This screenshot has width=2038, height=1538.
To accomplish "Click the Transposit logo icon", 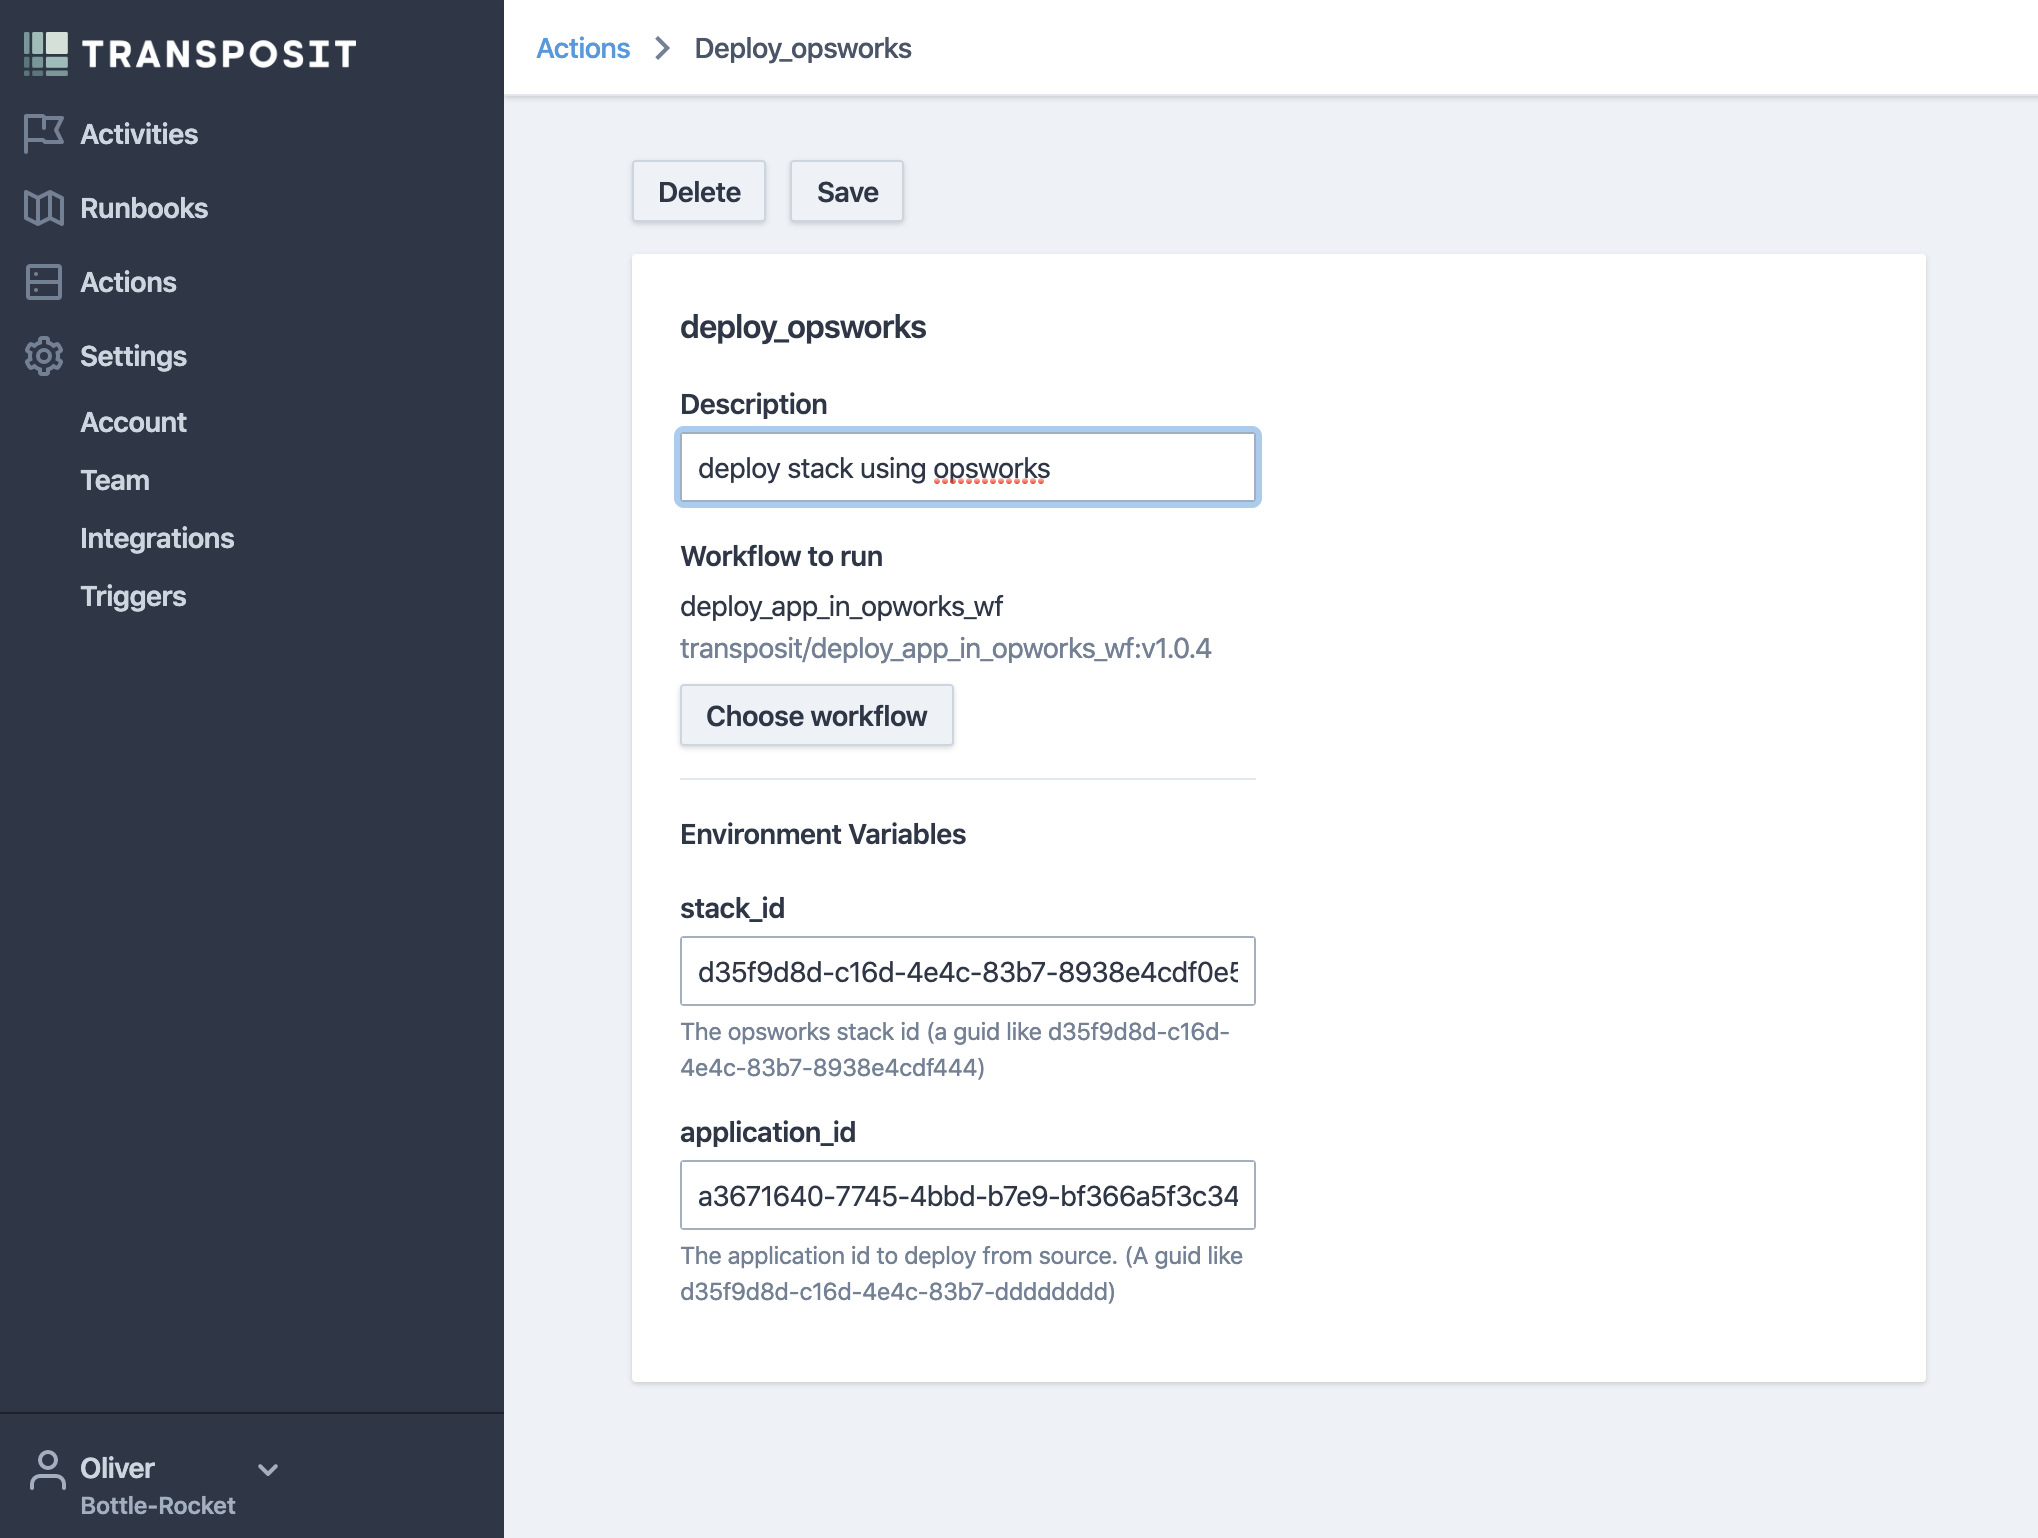I will point(46,53).
